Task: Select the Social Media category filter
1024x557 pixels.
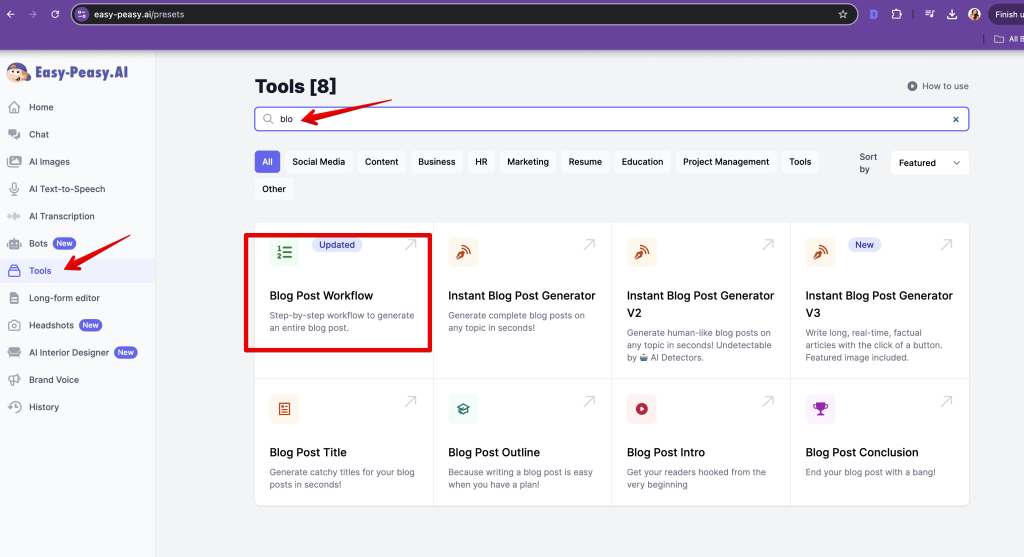Action: (x=318, y=162)
